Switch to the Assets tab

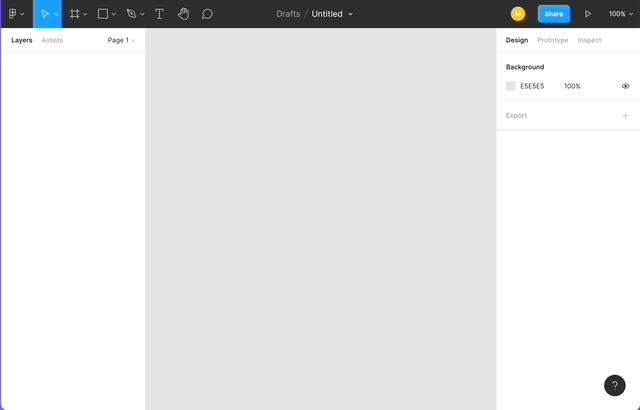point(52,40)
